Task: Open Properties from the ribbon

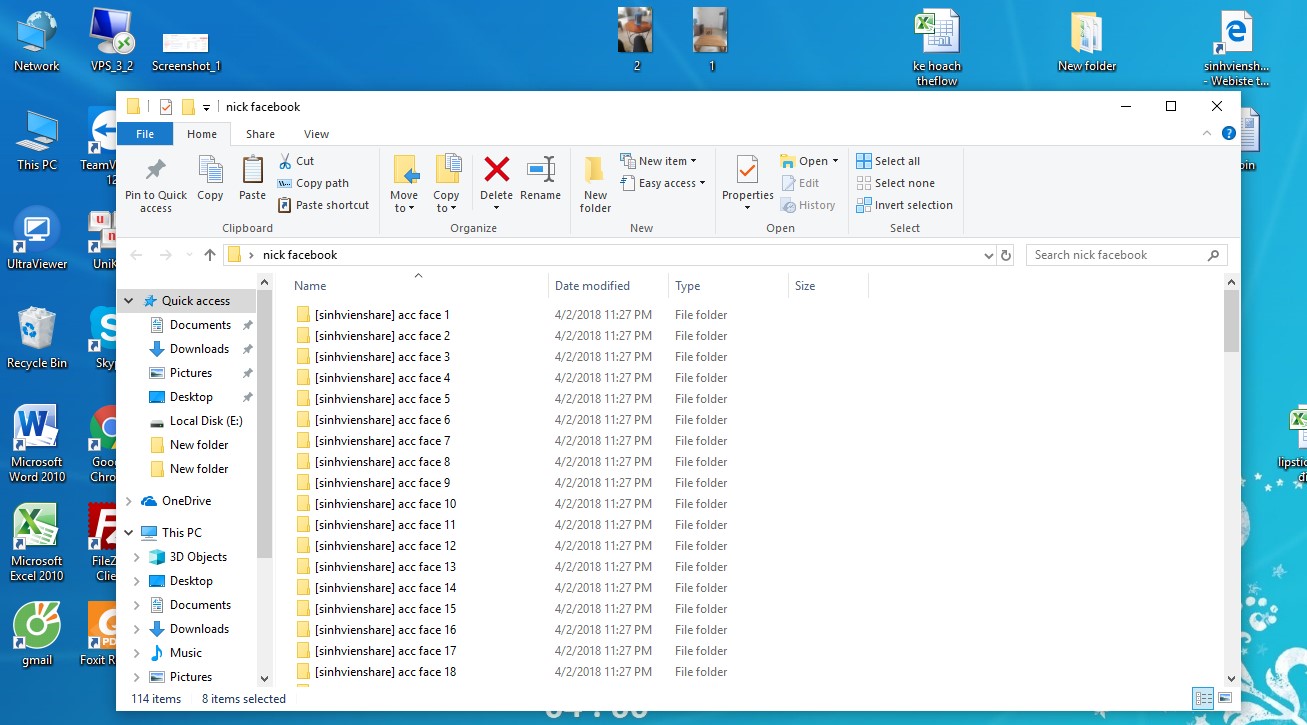Action: point(747,178)
